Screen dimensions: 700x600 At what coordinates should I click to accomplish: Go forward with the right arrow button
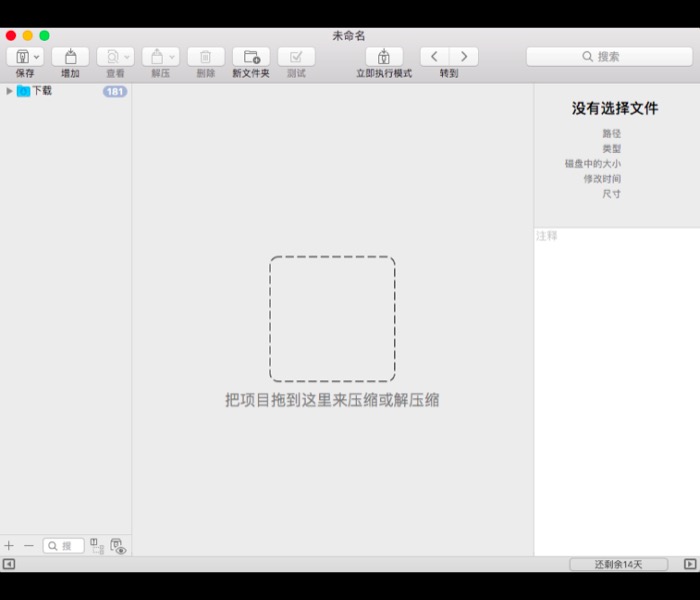coord(463,57)
